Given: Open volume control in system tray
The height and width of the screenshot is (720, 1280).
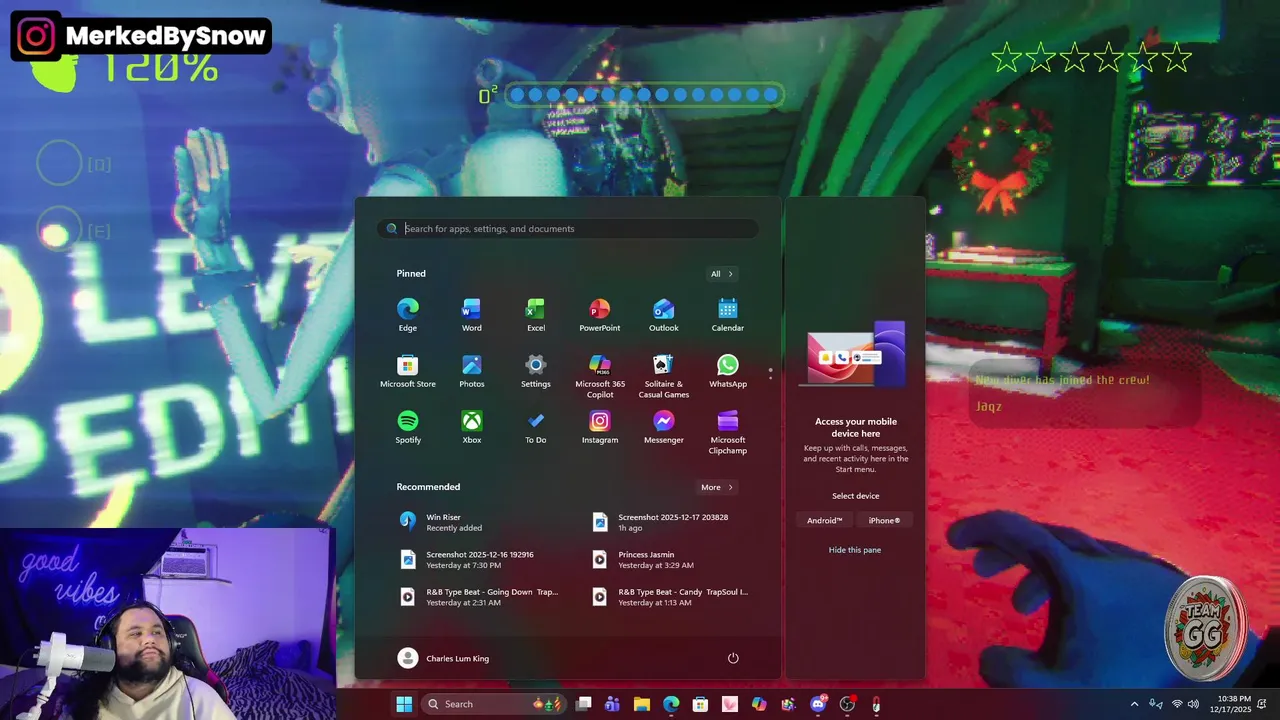Looking at the screenshot, I should (1193, 704).
